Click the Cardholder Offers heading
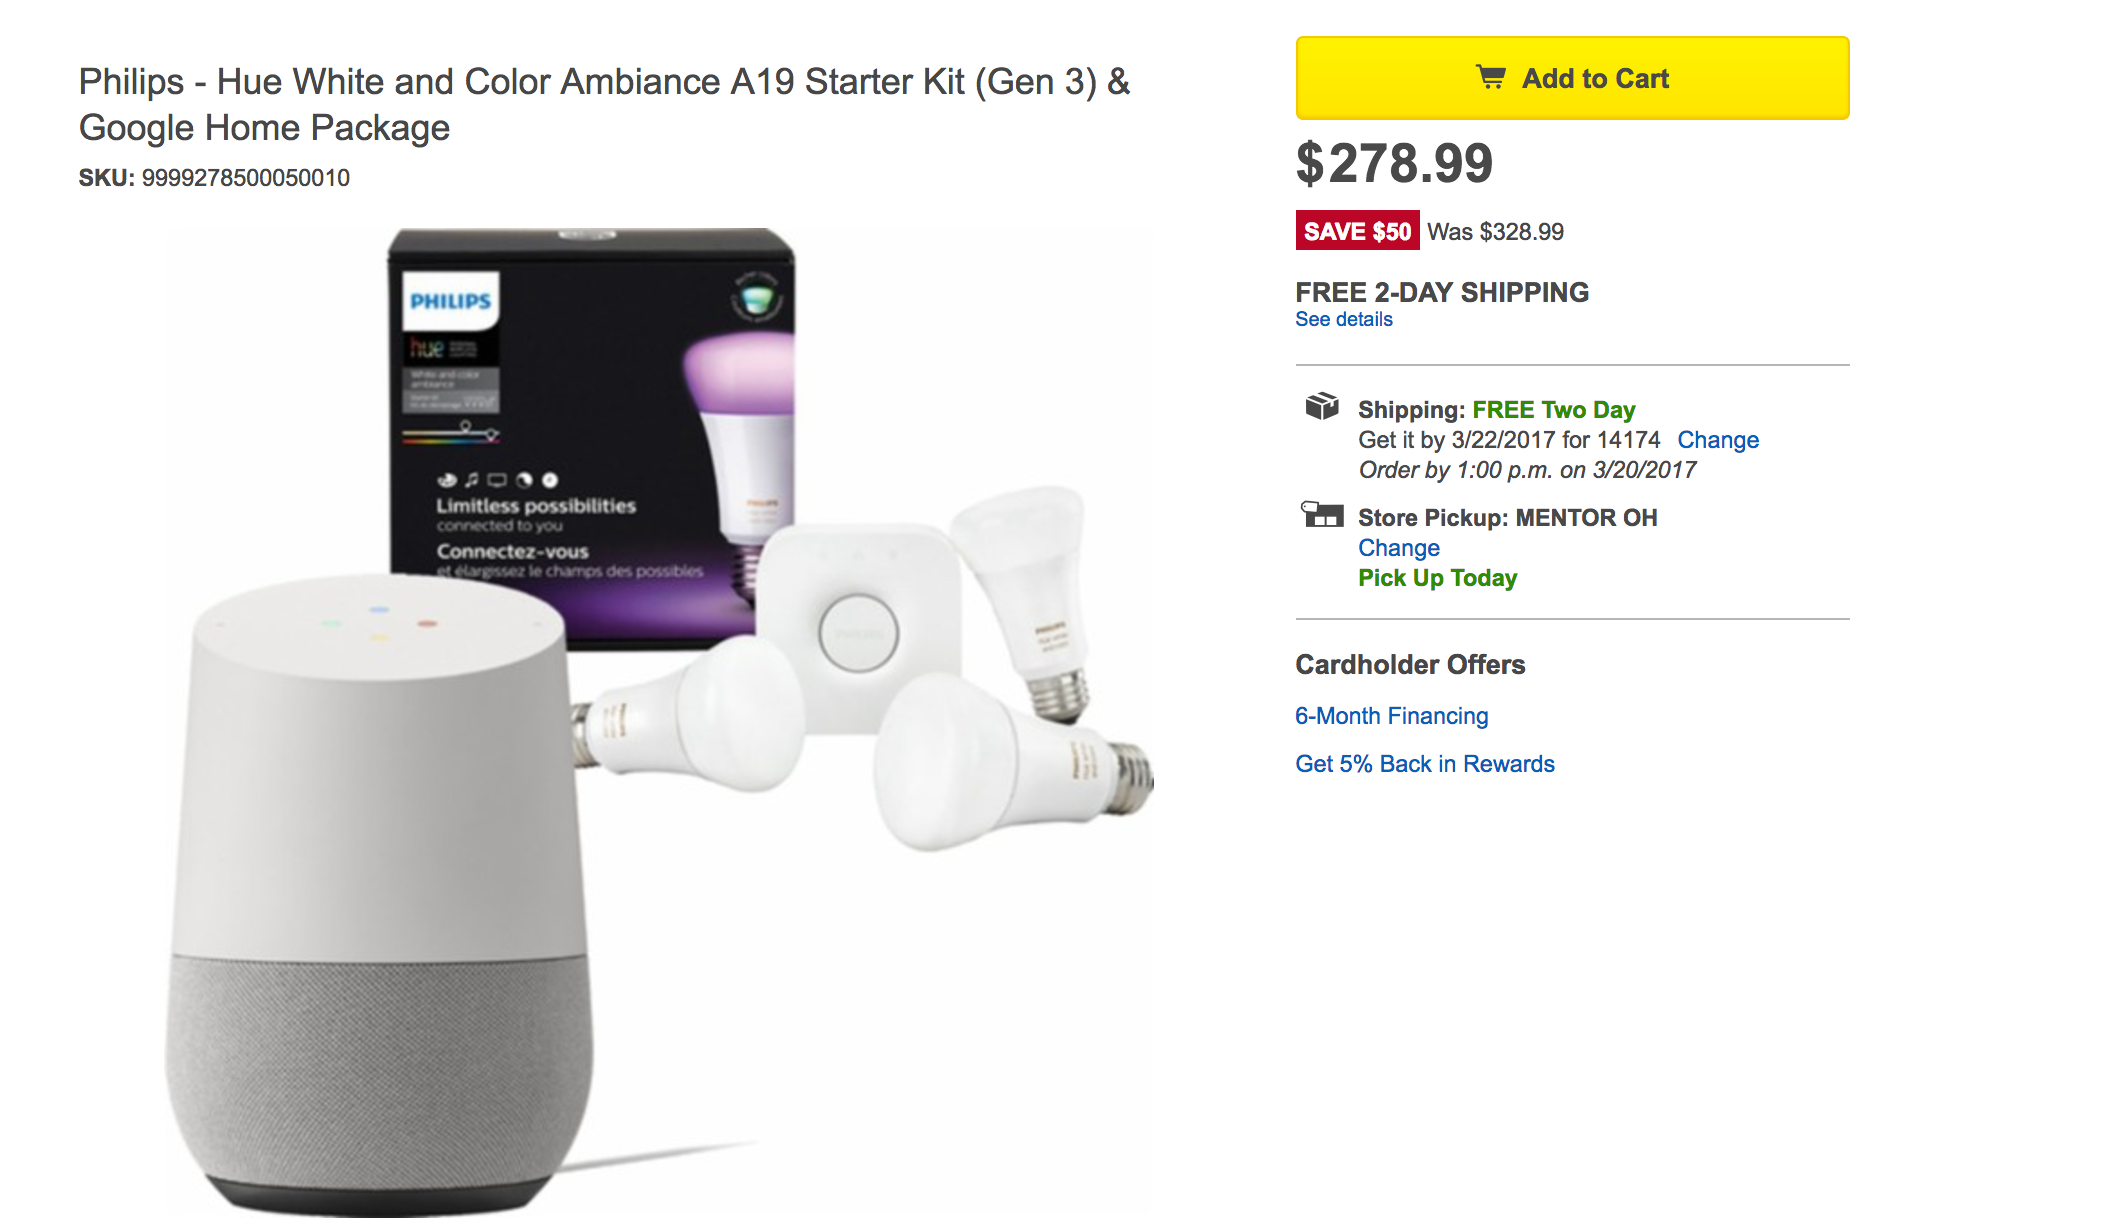 click(x=1409, y=664)
